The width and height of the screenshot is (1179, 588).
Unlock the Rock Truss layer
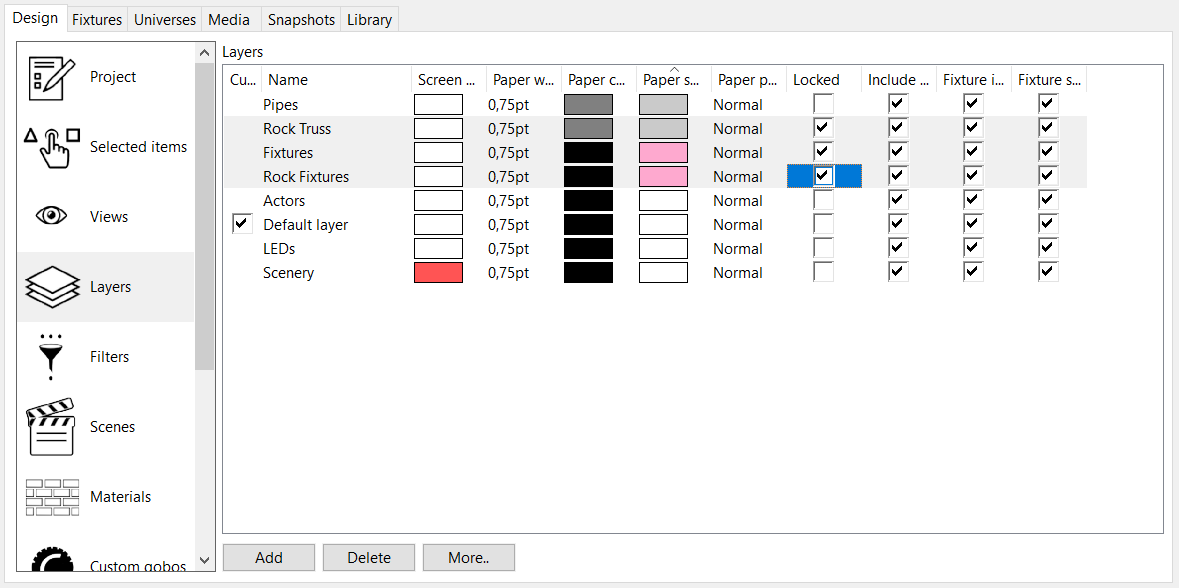tap(823, 128)
